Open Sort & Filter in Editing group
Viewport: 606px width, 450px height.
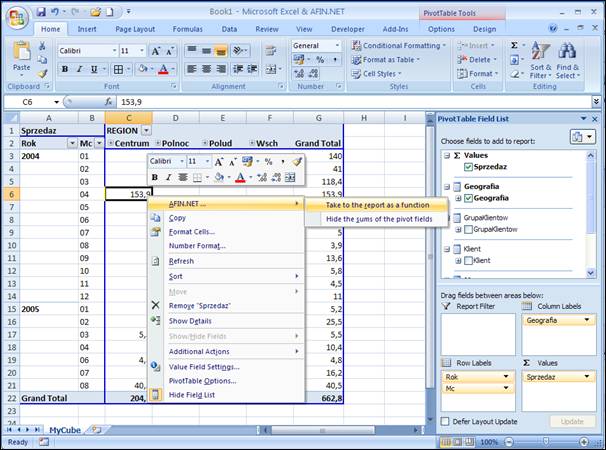coord(540,60)
